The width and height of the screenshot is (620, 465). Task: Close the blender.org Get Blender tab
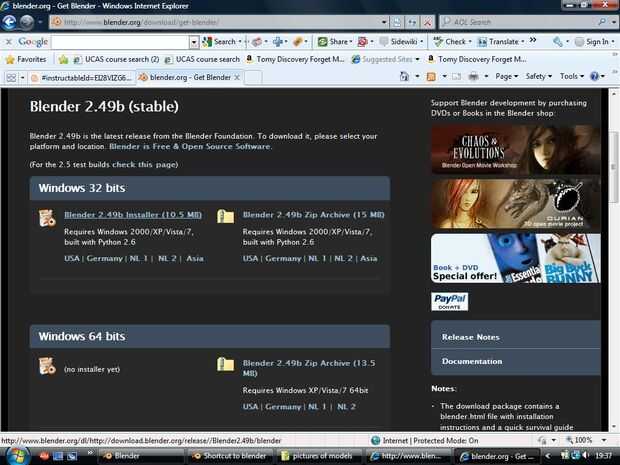click(237, 78)
